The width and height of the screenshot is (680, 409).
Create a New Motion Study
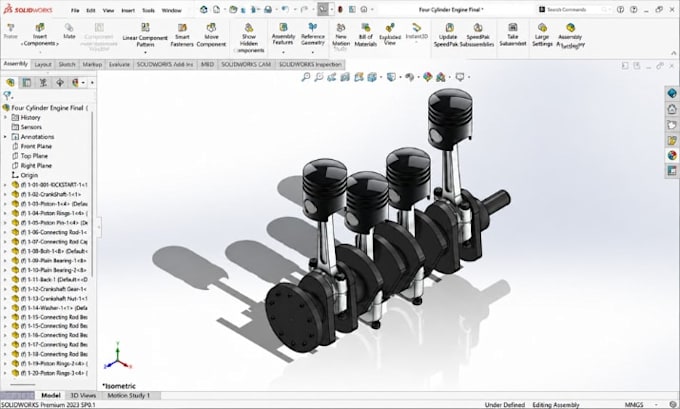[x=341, y=37]
